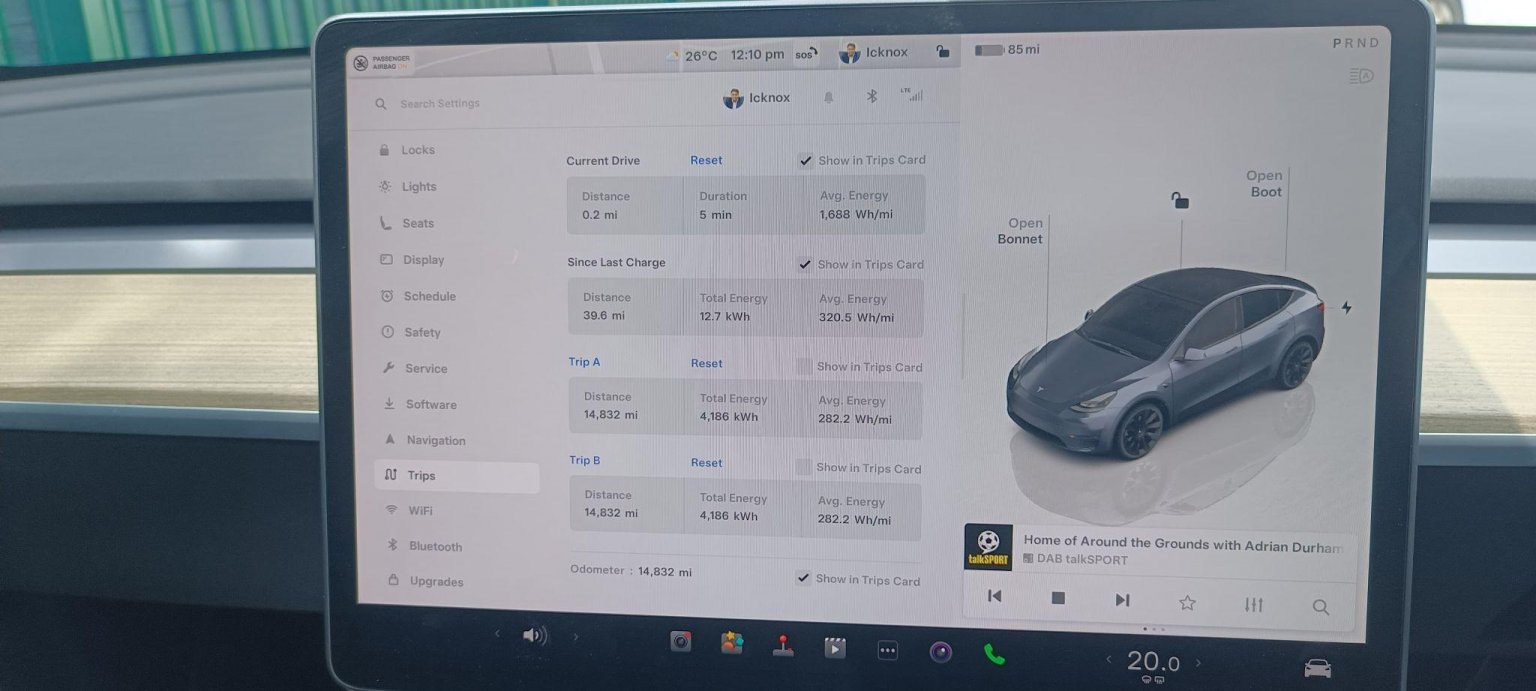Tap the talkSPORT station logo
This screenshot has height=691, width=1536.
pos(988,548)
